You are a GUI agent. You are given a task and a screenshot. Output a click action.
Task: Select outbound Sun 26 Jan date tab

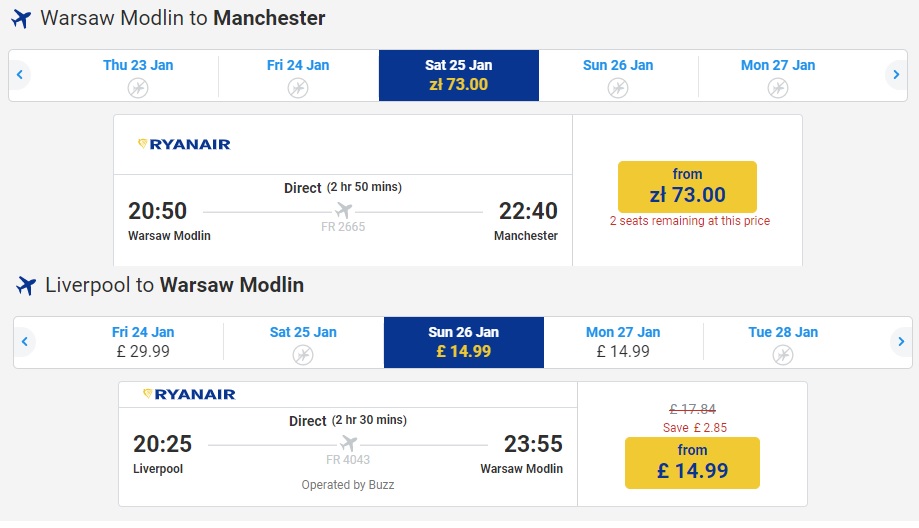(x=618, y=76)
